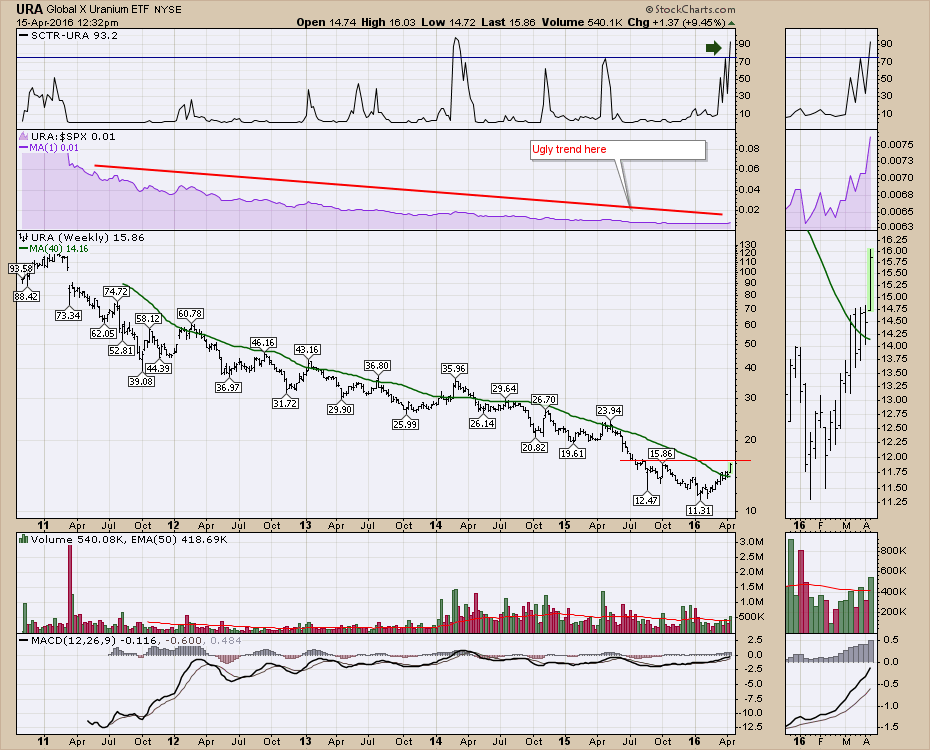
Task: Click the 19.61 price label
Action: (x=572, y=453)
